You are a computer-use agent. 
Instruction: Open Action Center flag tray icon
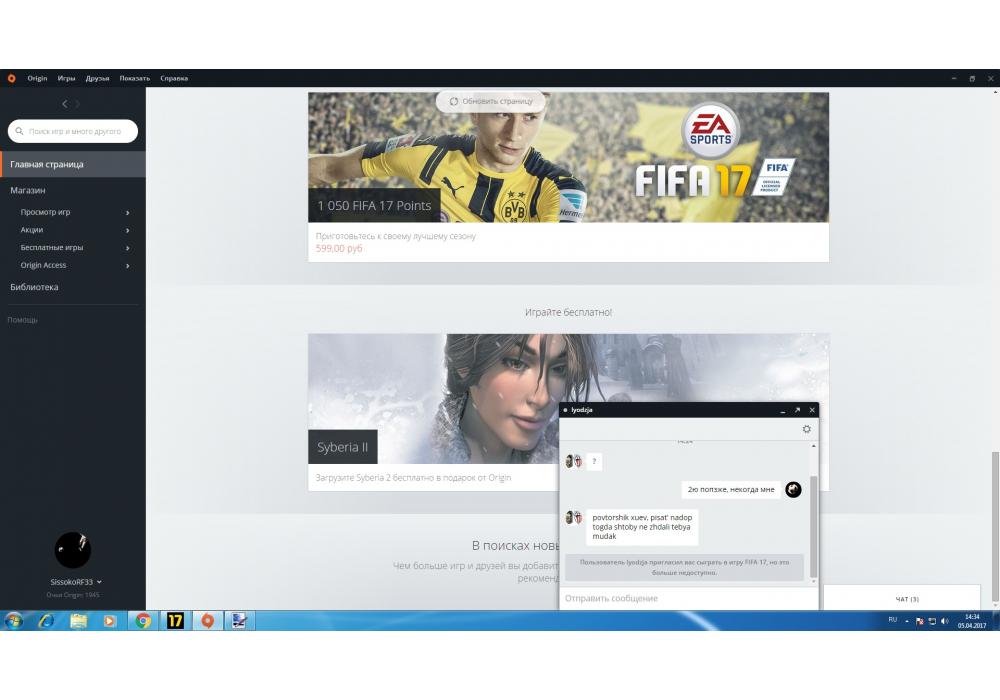pos(920,621)
